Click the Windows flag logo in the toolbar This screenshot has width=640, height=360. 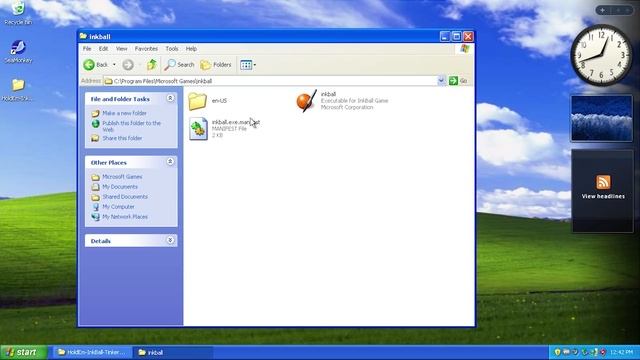coord(464,49)
